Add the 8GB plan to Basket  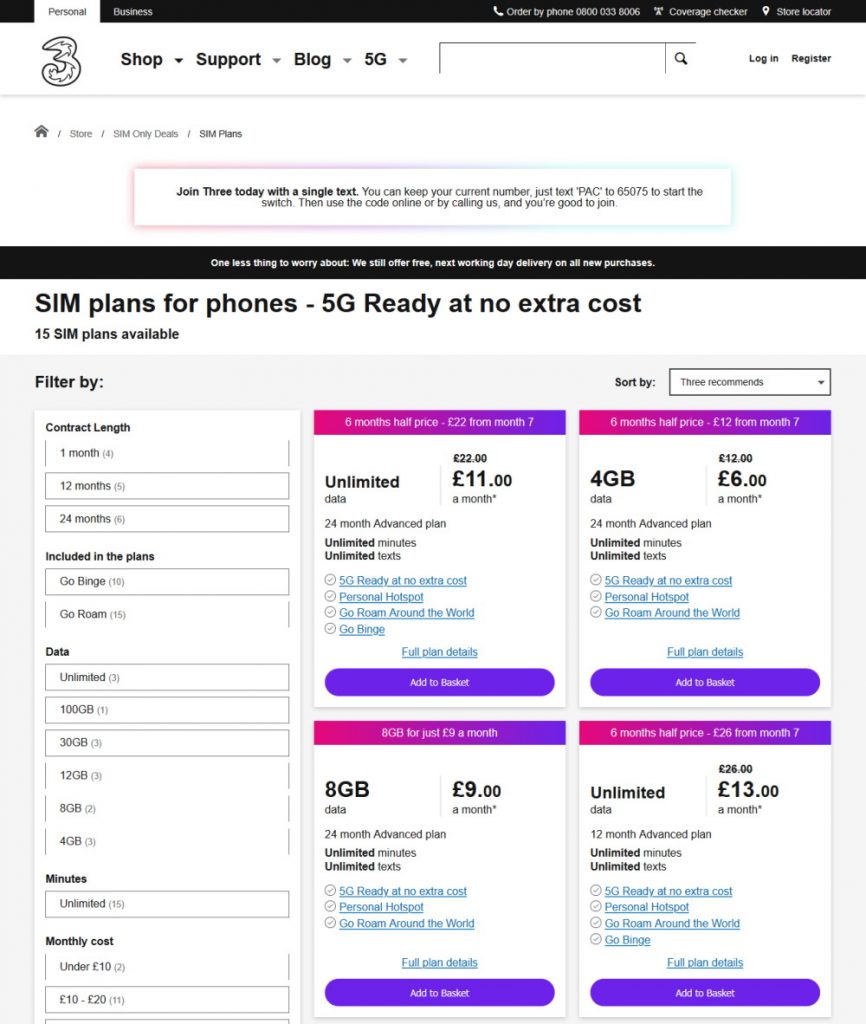pyautogui.click(x=438, y=992)
